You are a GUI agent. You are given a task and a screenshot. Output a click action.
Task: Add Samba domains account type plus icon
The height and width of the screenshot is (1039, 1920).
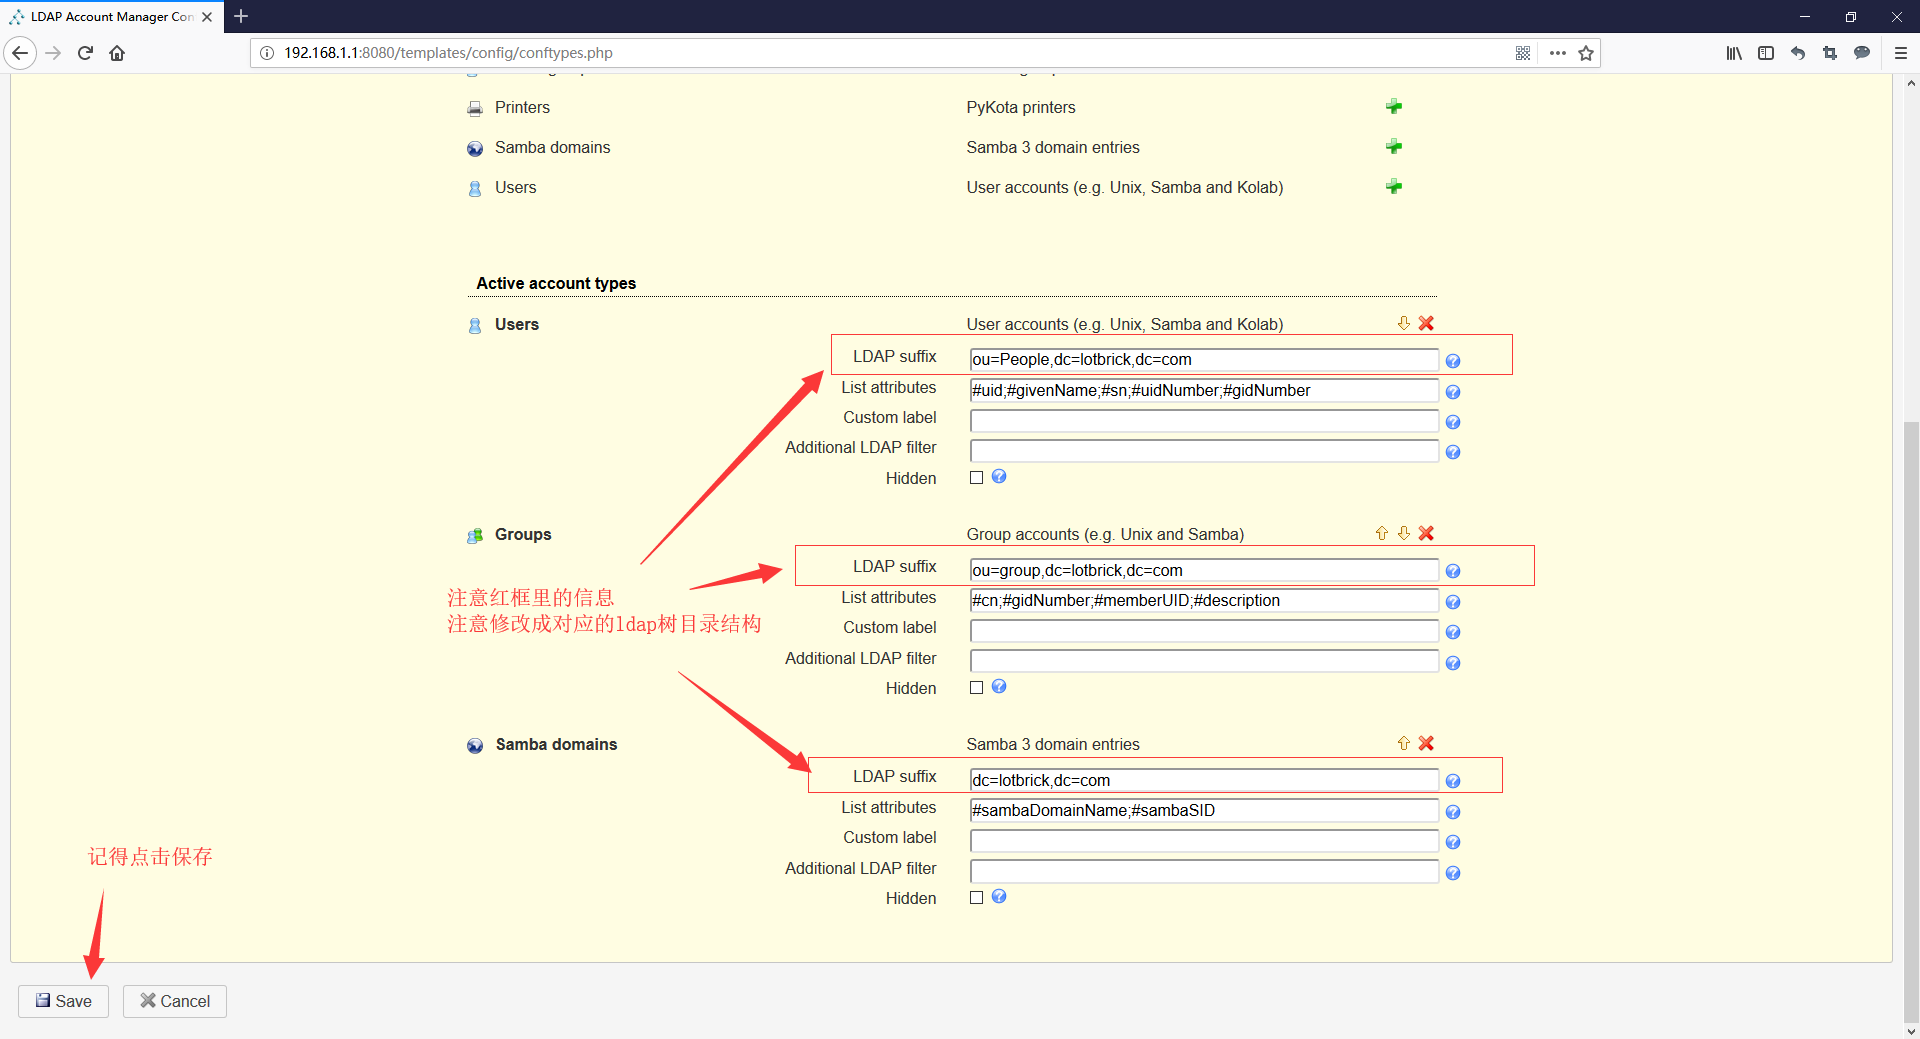point(1394,147)
